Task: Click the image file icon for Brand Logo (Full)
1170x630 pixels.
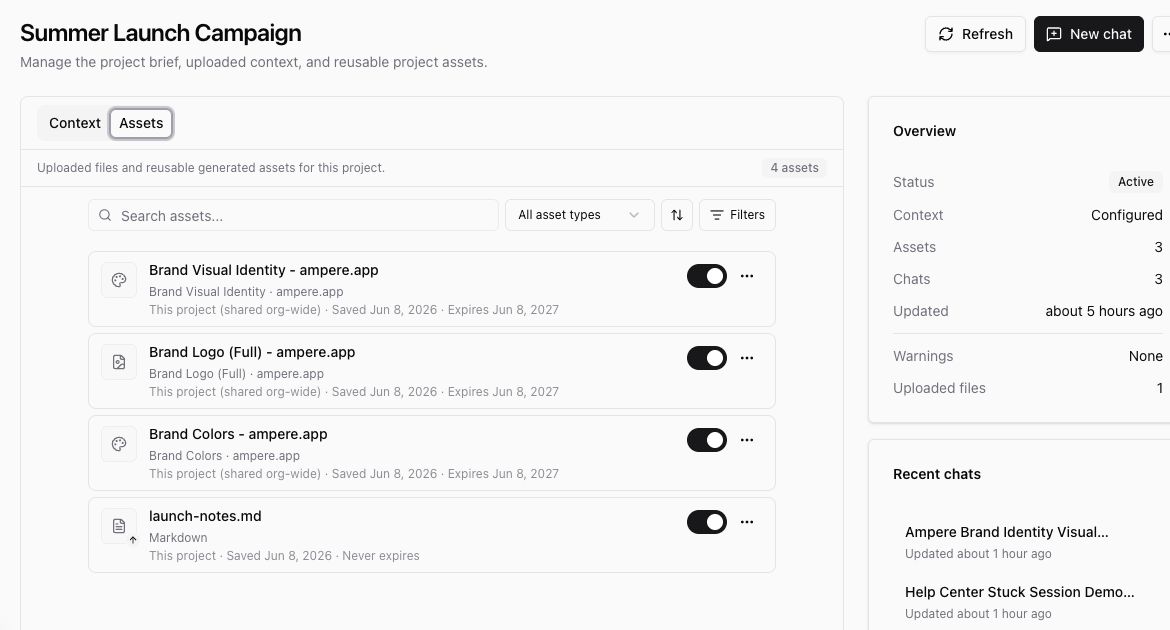Action: click(x=119, y=362)
